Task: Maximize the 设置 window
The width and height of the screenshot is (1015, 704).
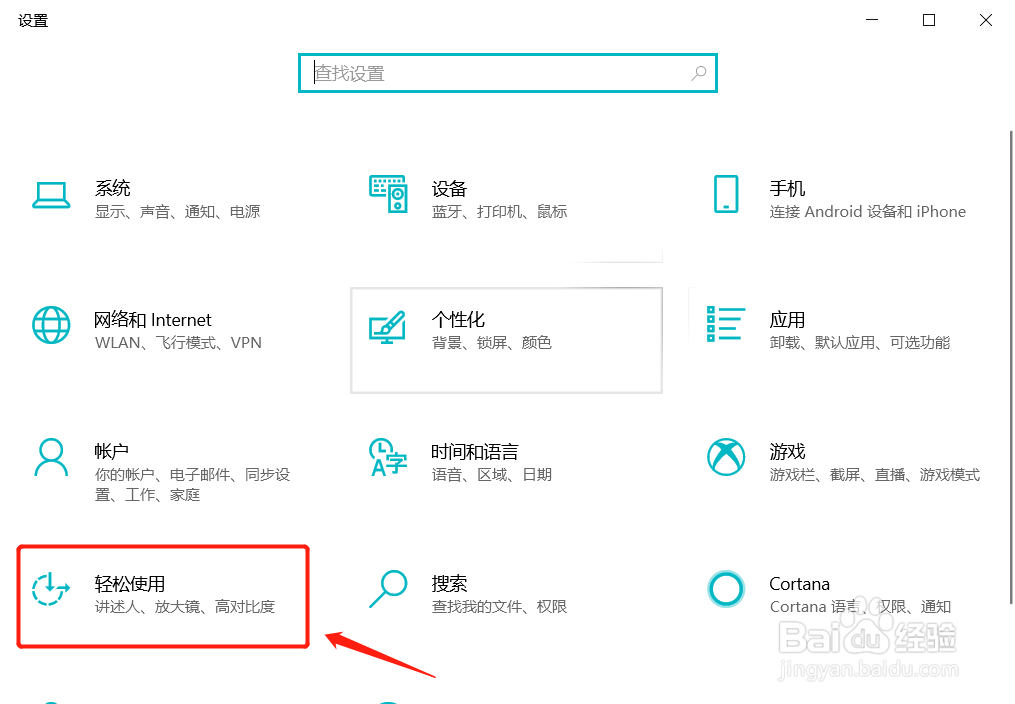Action: [929, 20]
